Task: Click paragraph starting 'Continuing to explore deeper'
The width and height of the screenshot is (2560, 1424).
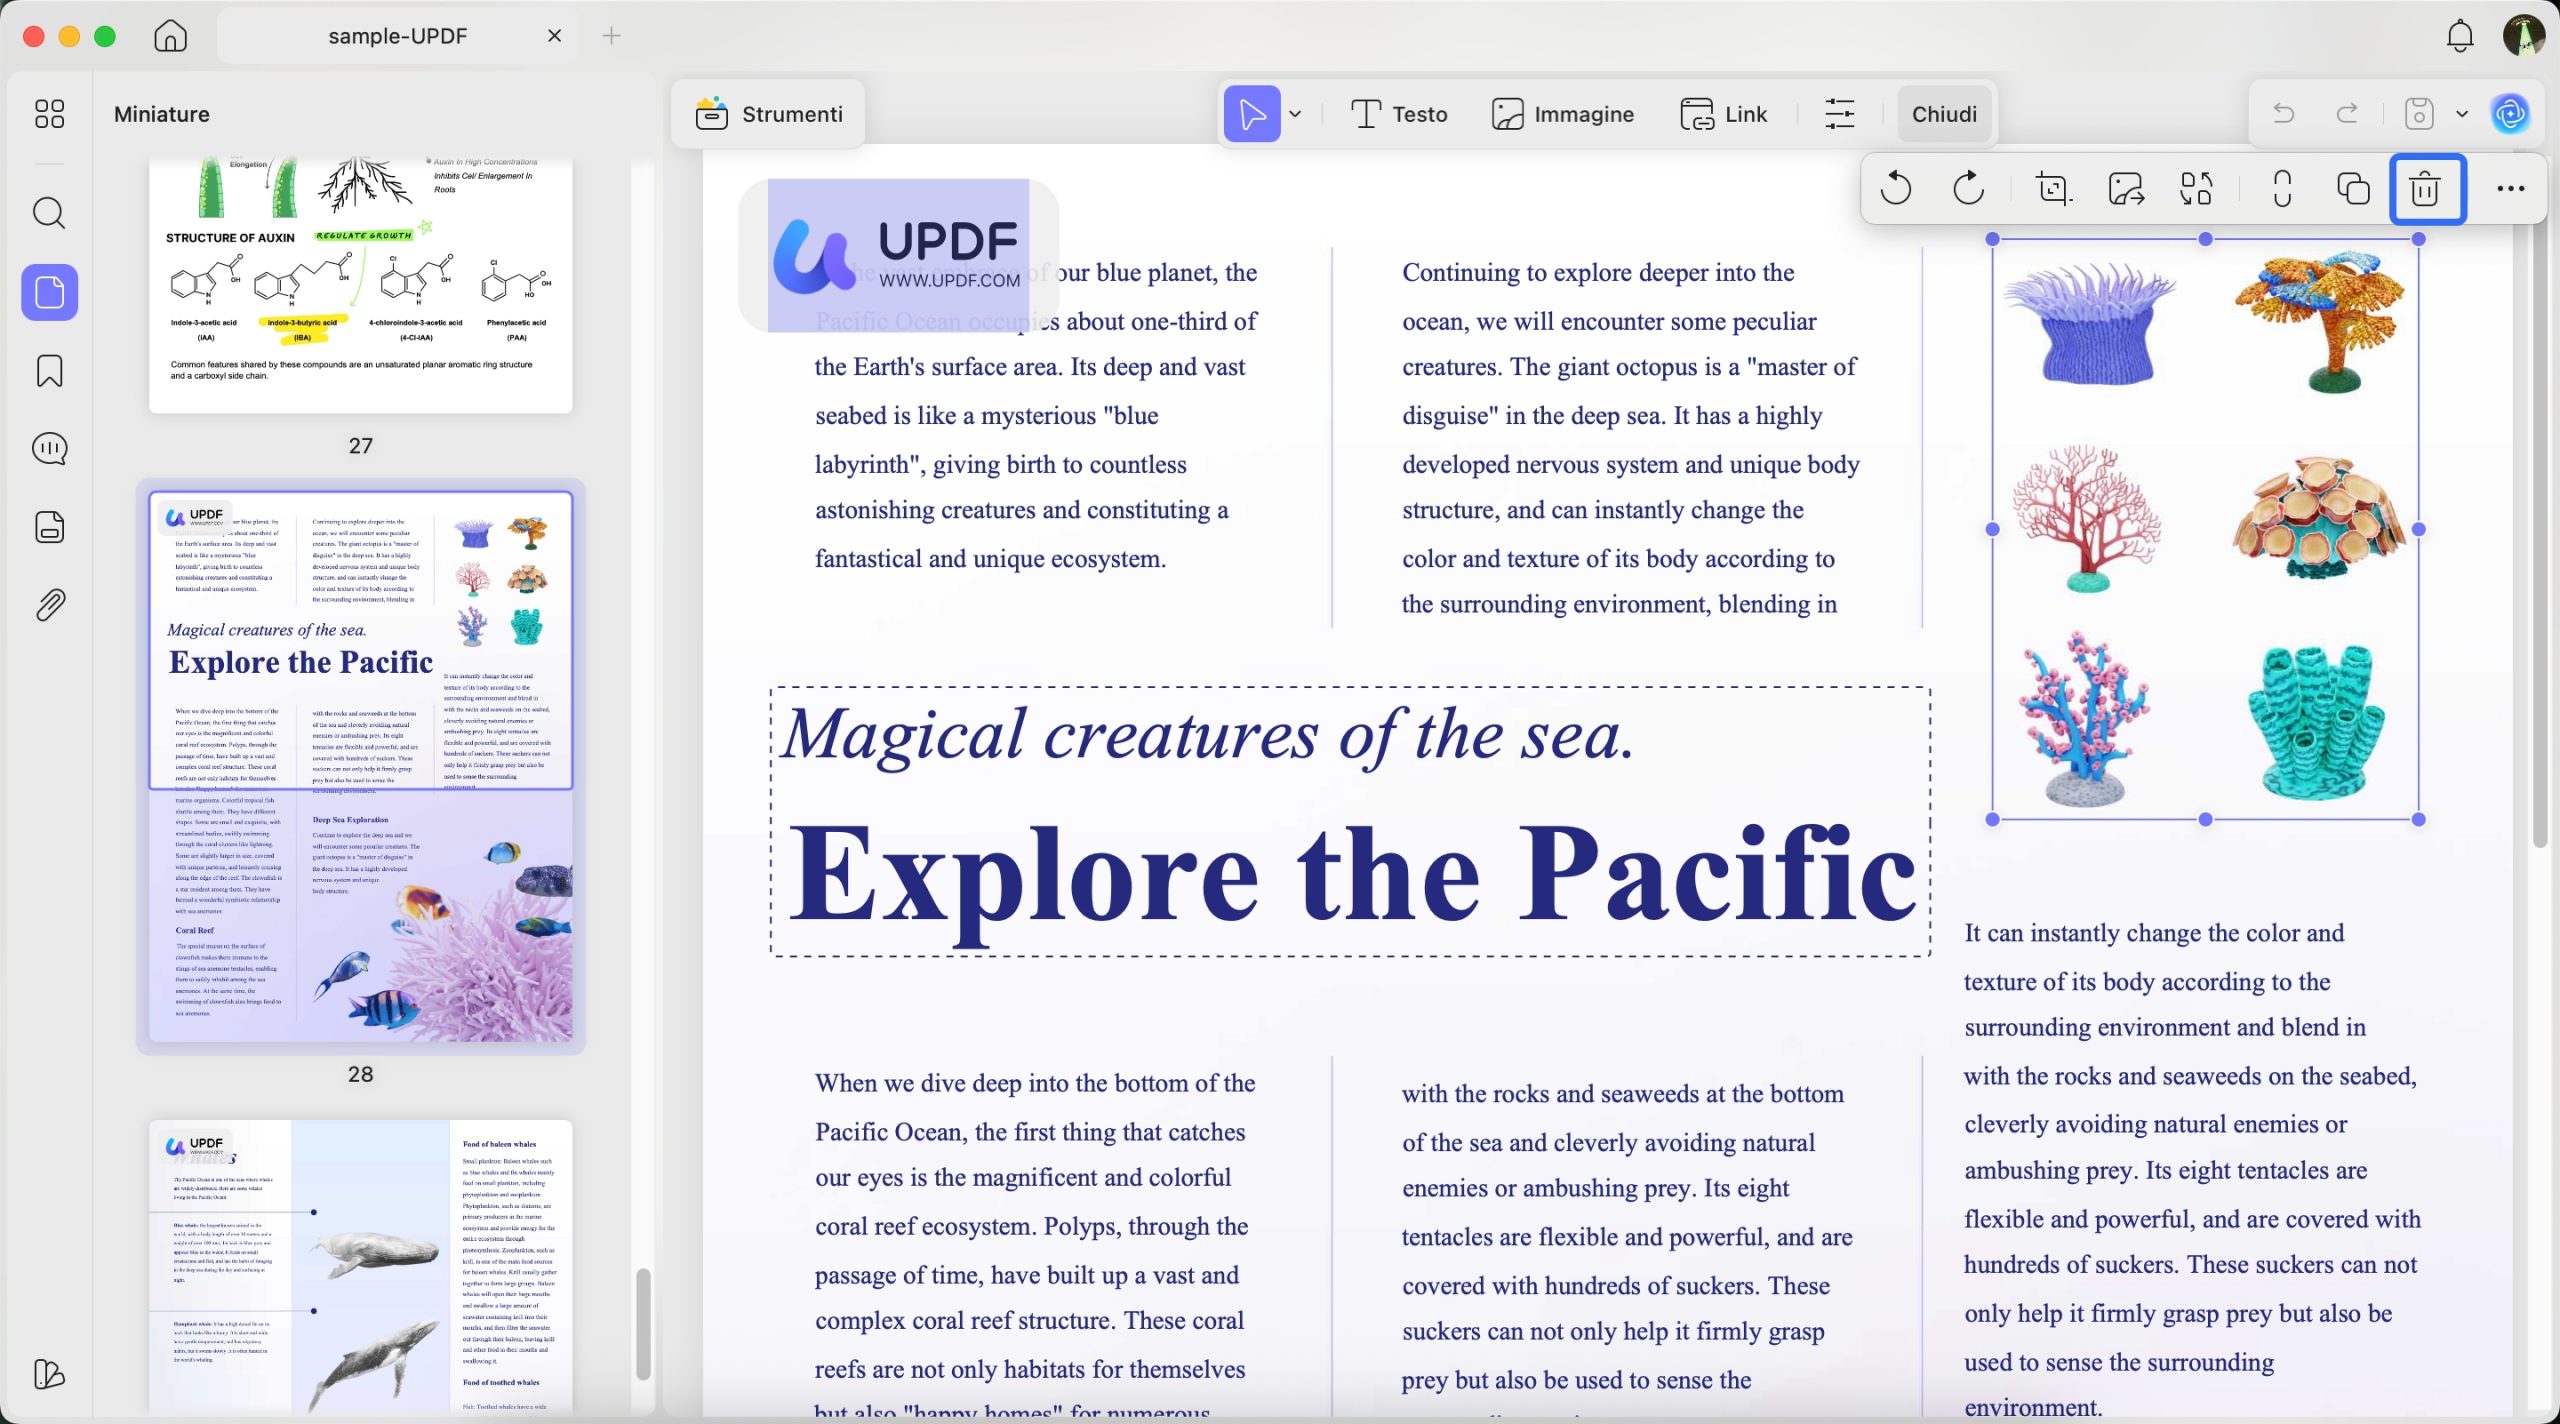Action: [1629, 438]
